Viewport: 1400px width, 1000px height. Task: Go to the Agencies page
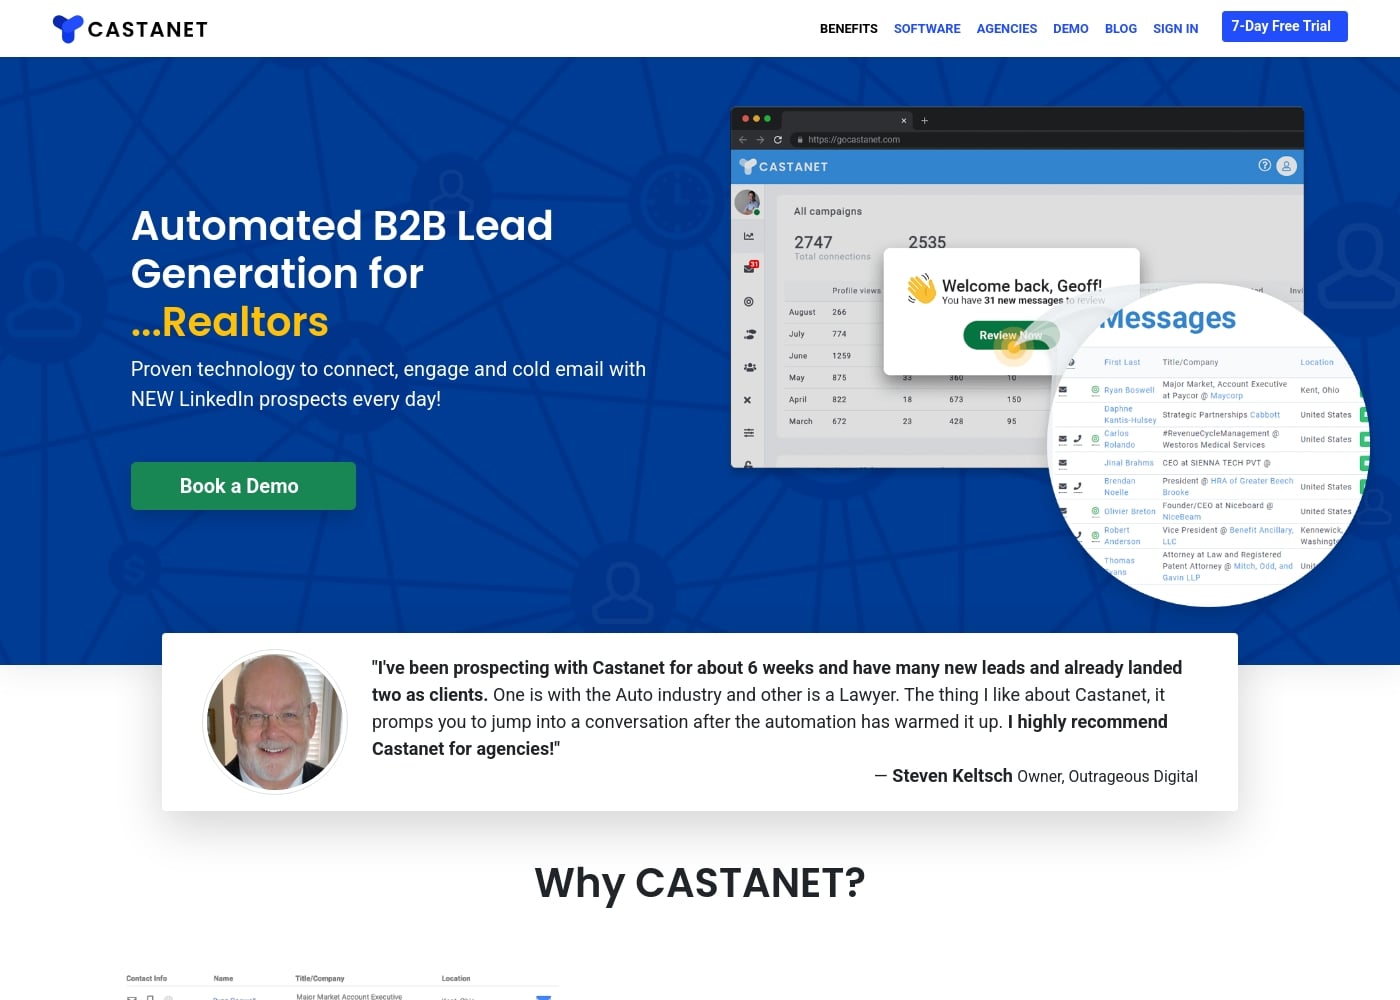(x=1006, y=29)
